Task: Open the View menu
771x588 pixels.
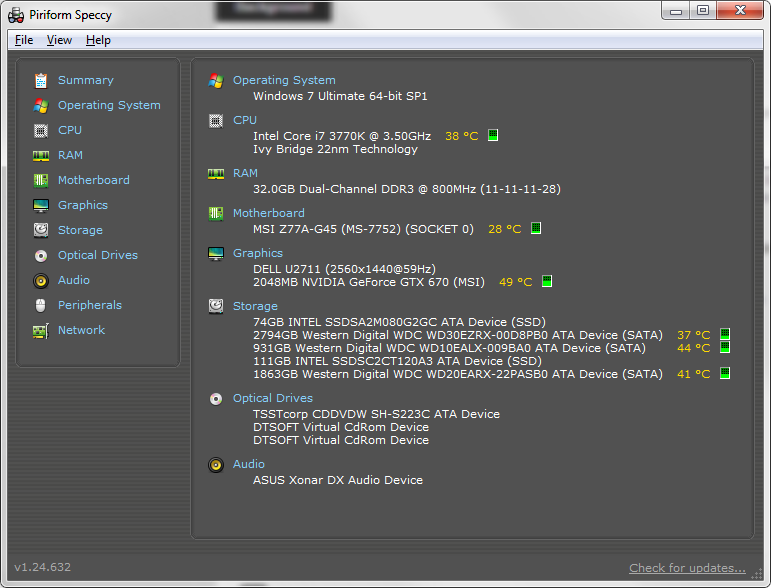Action: point(59,40)
